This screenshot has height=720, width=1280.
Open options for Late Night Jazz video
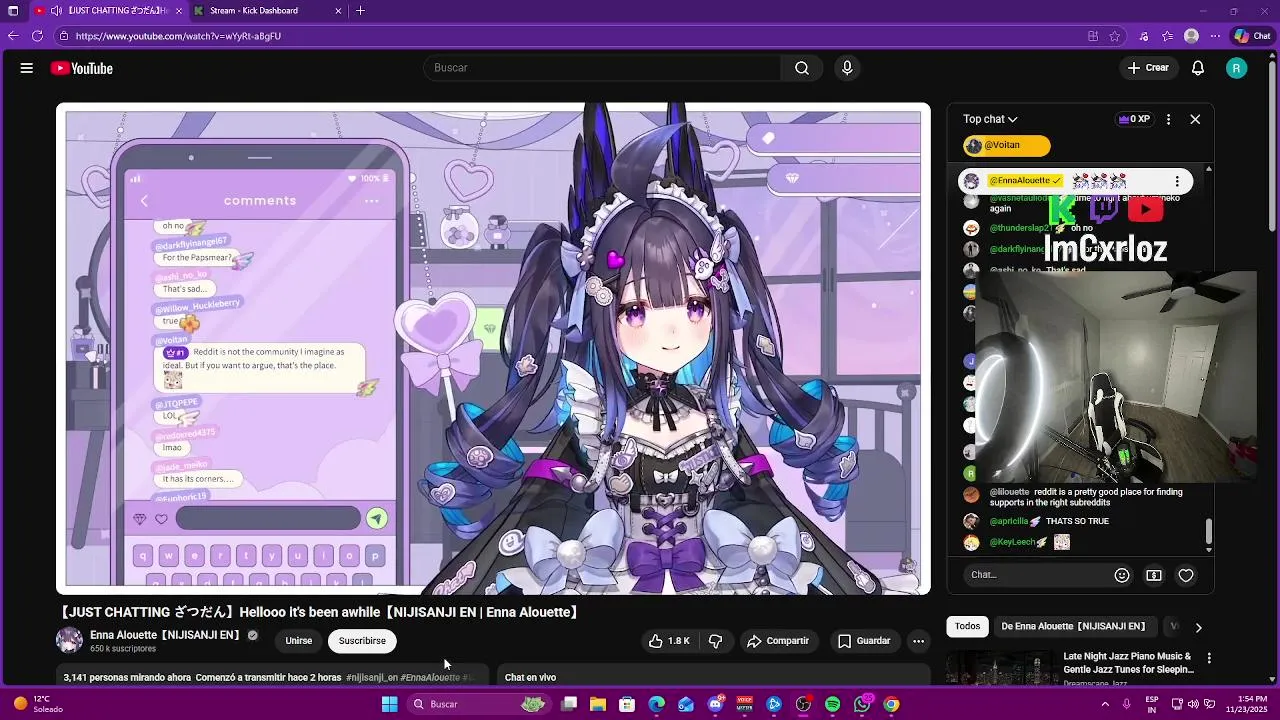tap(1209, 658)
